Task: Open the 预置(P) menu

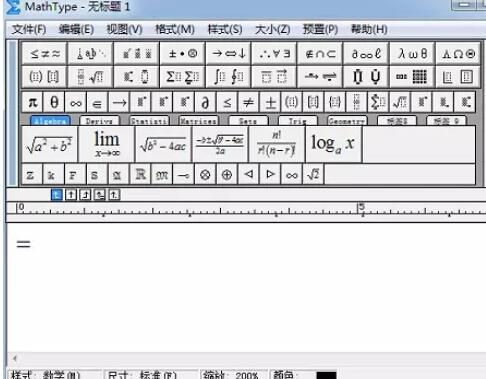Action: coord(320,29)
